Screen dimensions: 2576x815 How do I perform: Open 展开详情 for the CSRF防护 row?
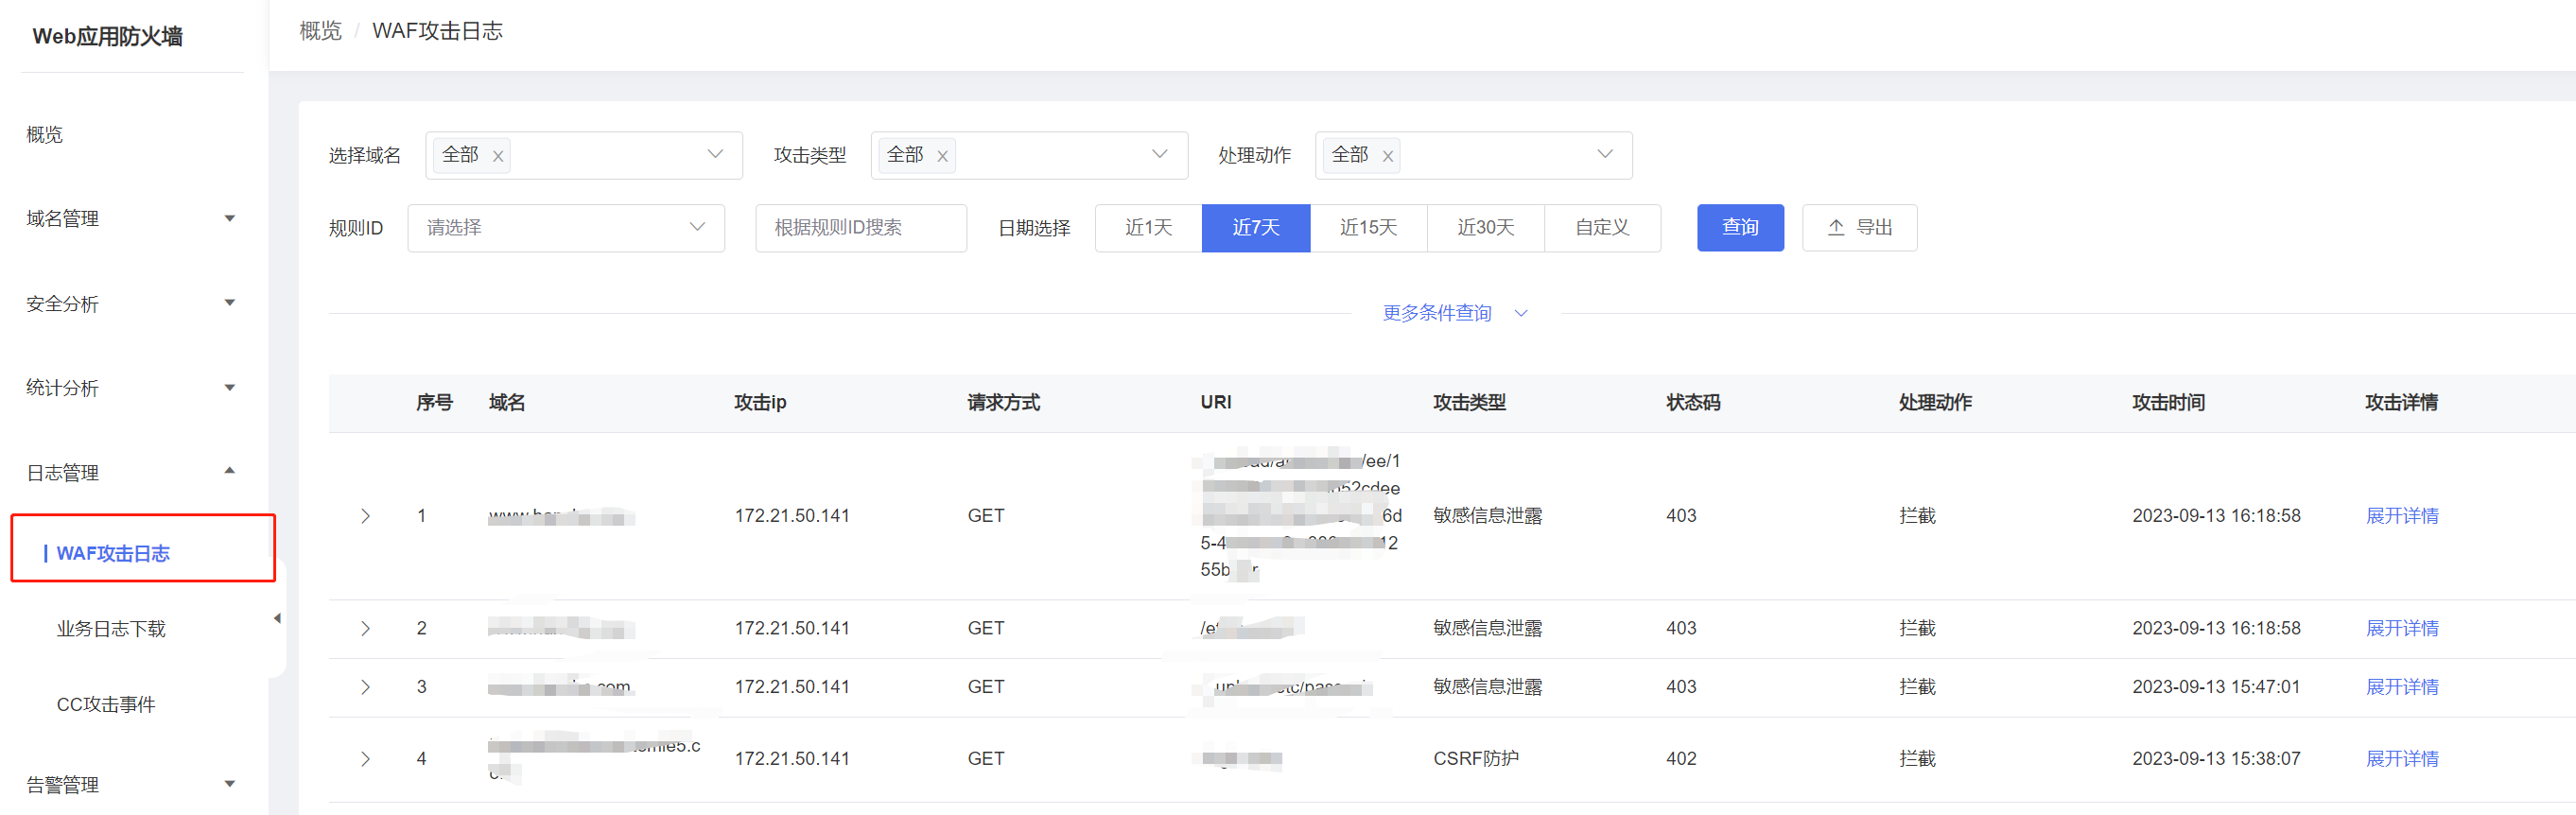tap(2402, 759)
